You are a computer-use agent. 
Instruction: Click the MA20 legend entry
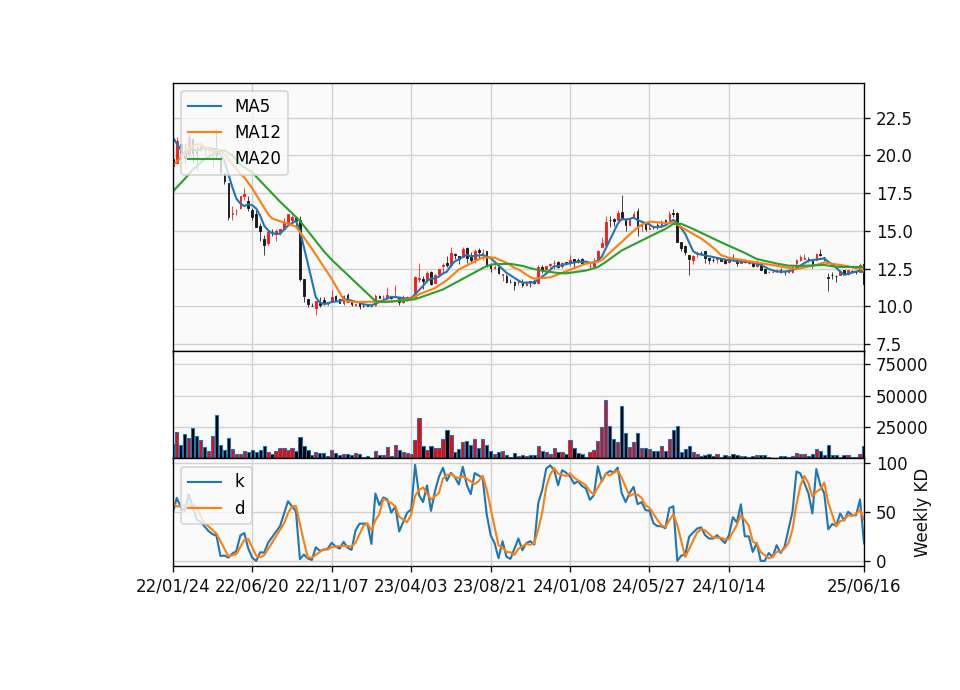coord(234,158)
